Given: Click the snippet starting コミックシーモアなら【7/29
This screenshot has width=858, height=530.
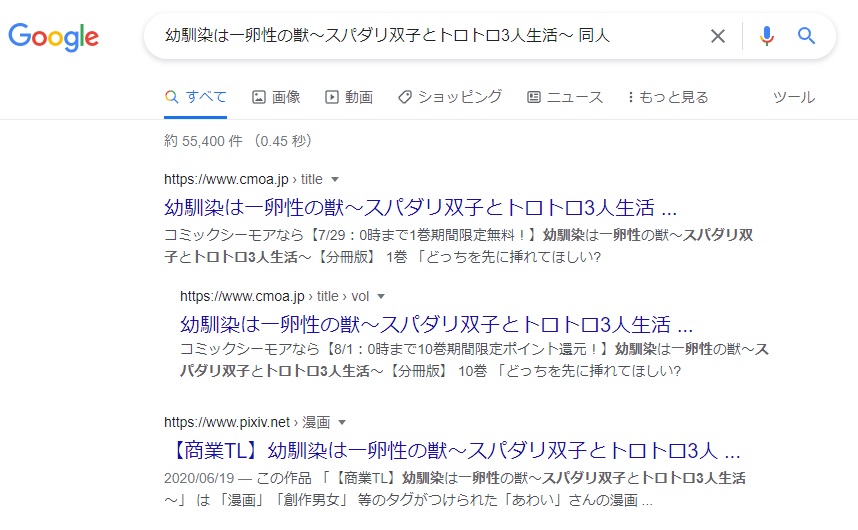Looking at the screenshot, I should point(459,246).
